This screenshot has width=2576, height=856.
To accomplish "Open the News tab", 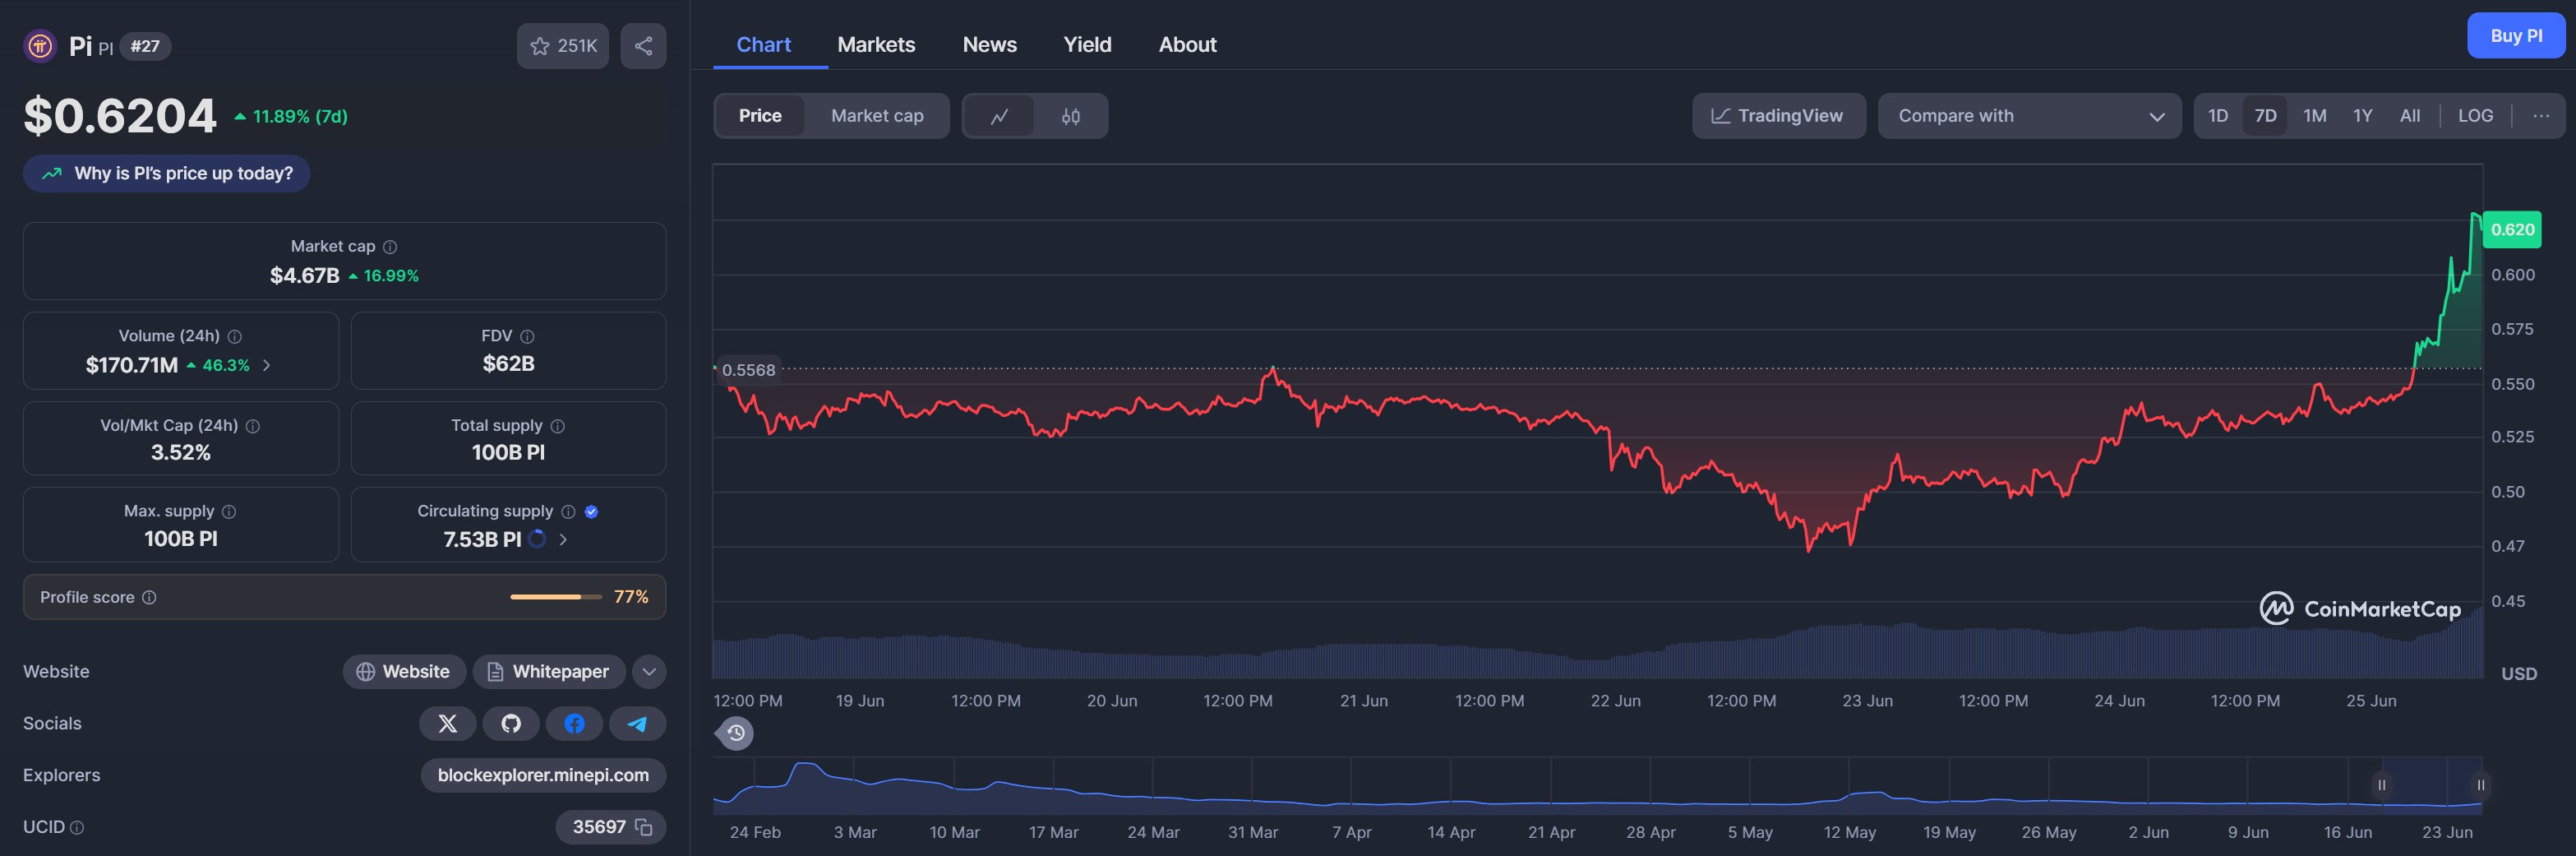I will coord(989,45).
